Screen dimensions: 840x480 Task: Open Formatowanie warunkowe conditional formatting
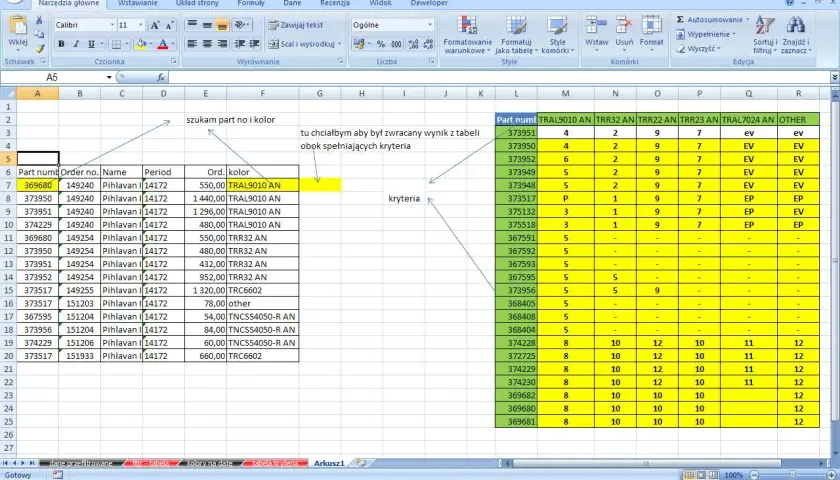(467, 35)
